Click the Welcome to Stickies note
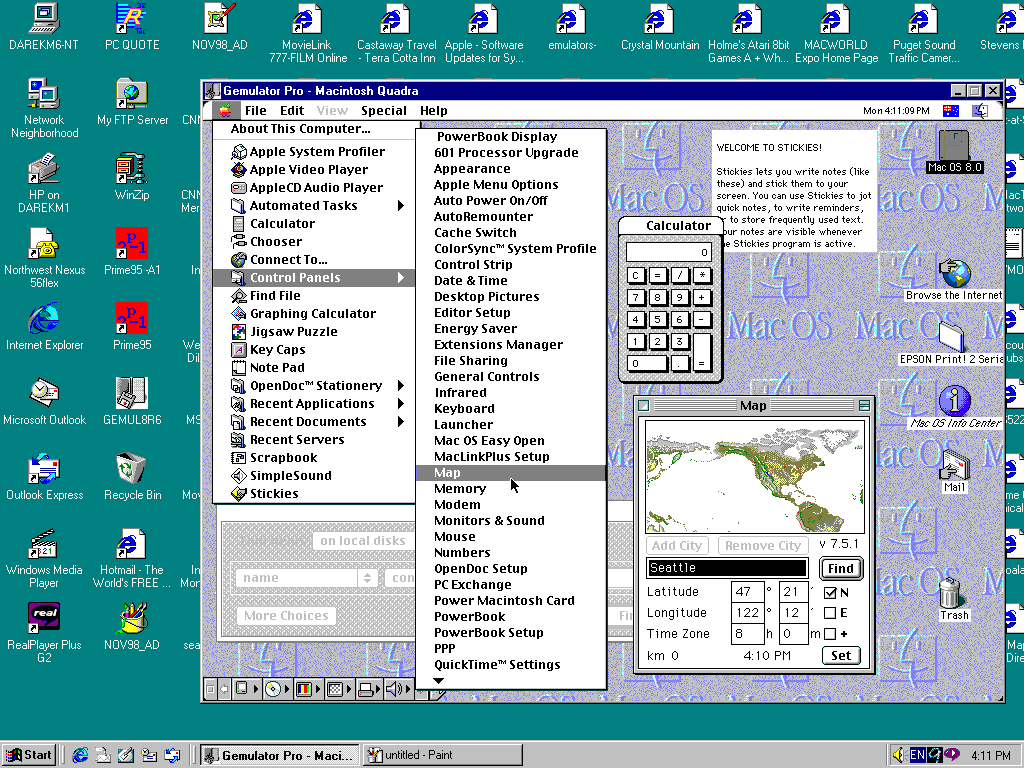Image resolution: width=1024 pixels, height=768 pixels. pyautogui.click(x=793, y=190)
